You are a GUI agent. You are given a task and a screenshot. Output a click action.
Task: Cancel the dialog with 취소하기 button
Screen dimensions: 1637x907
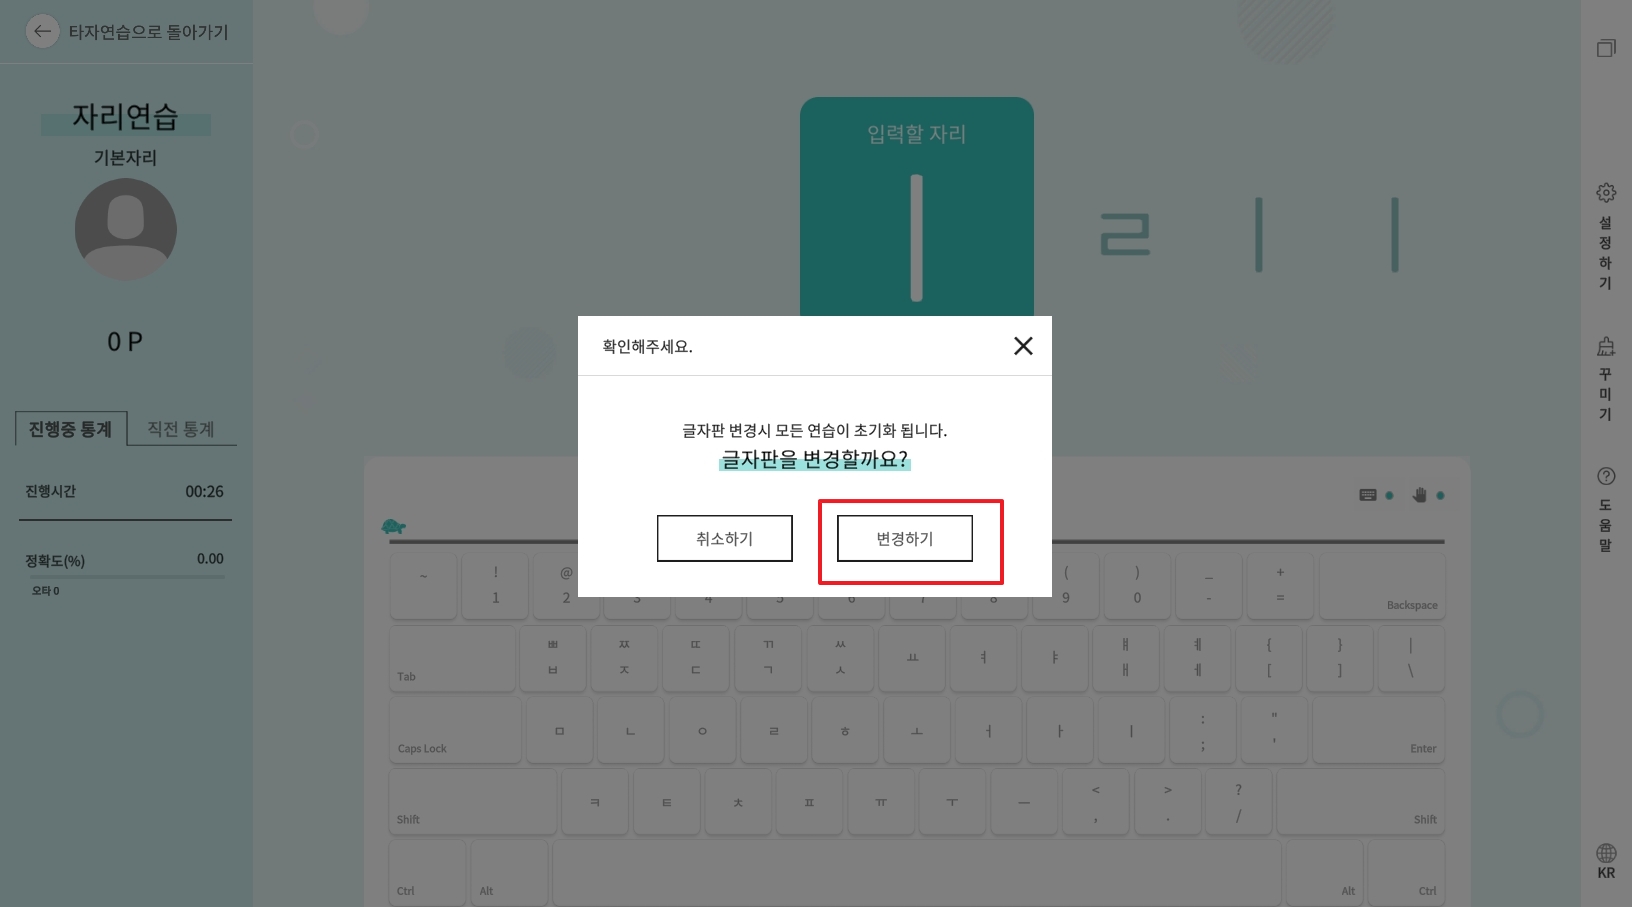[x=724, y=538]
